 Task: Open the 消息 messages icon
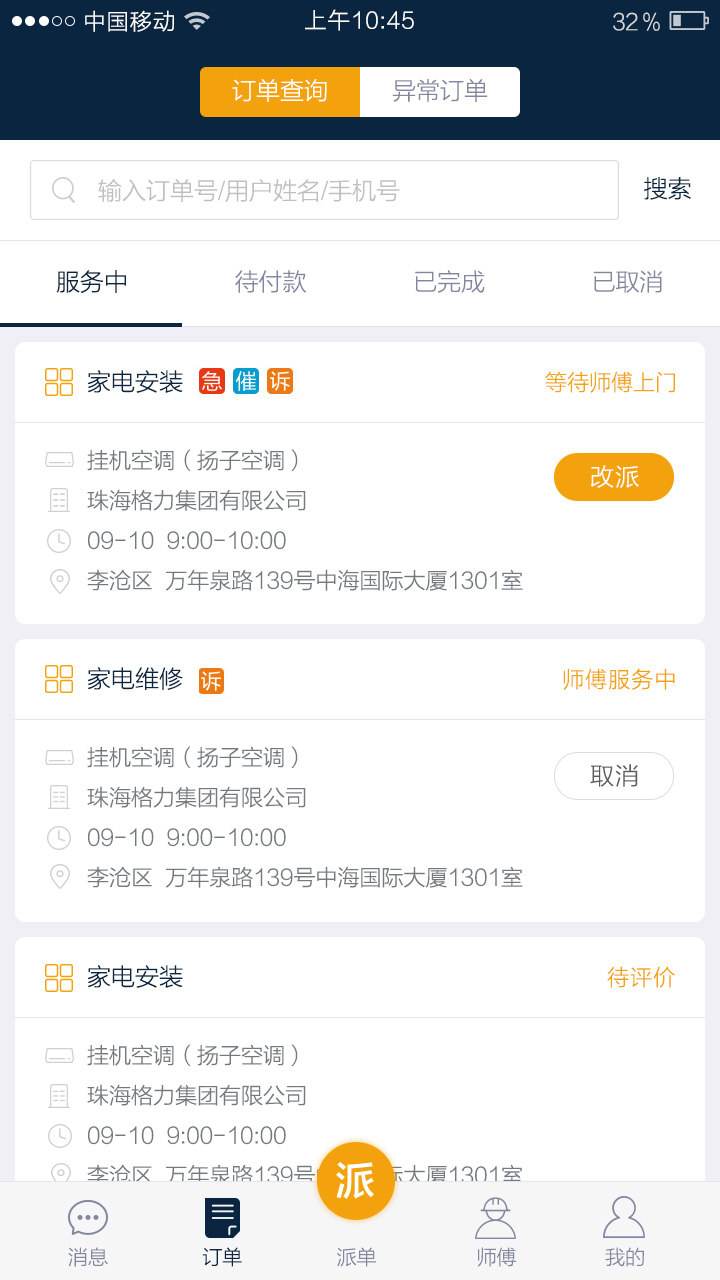(x=88, y=1219)
